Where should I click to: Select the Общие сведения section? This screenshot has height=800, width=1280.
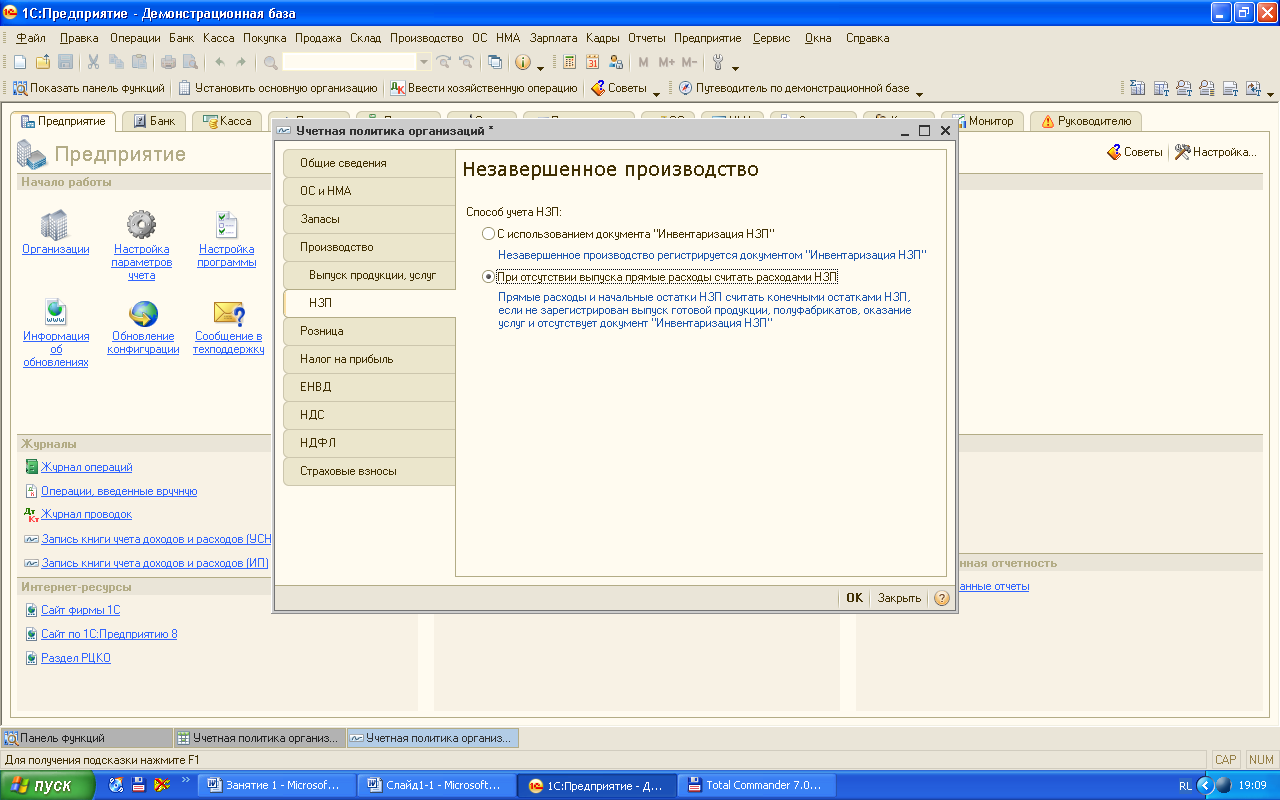[x=369, y=163]
